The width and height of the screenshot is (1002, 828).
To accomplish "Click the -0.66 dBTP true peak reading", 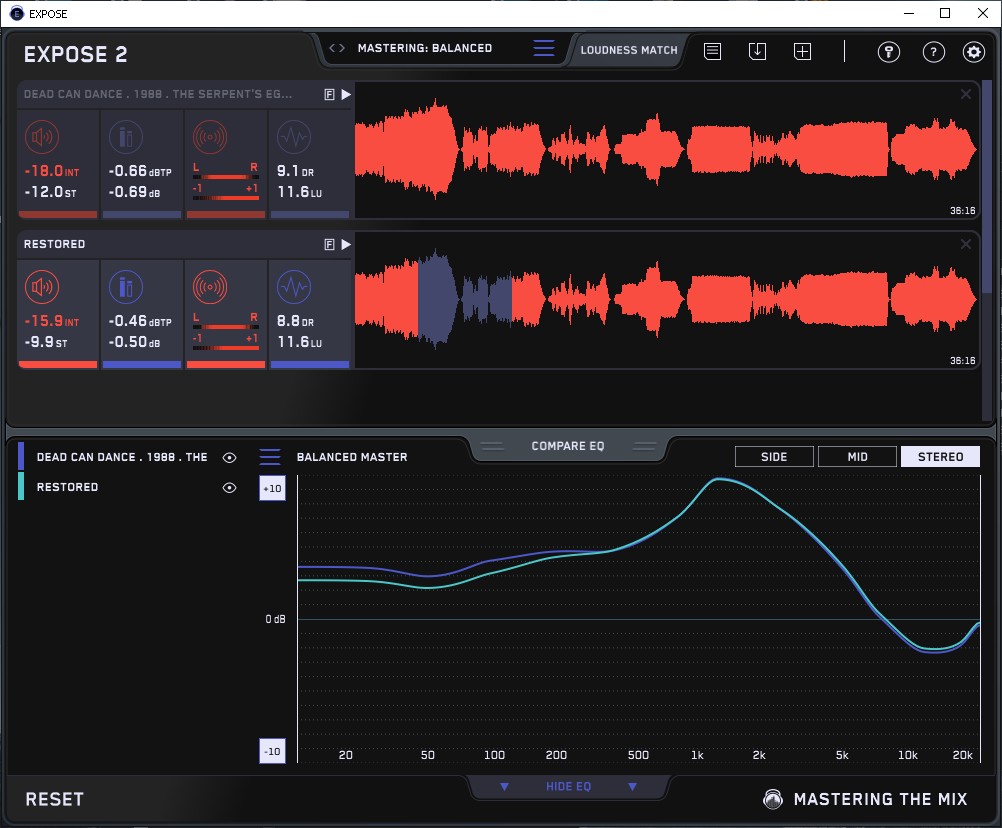I will [140, 171].
